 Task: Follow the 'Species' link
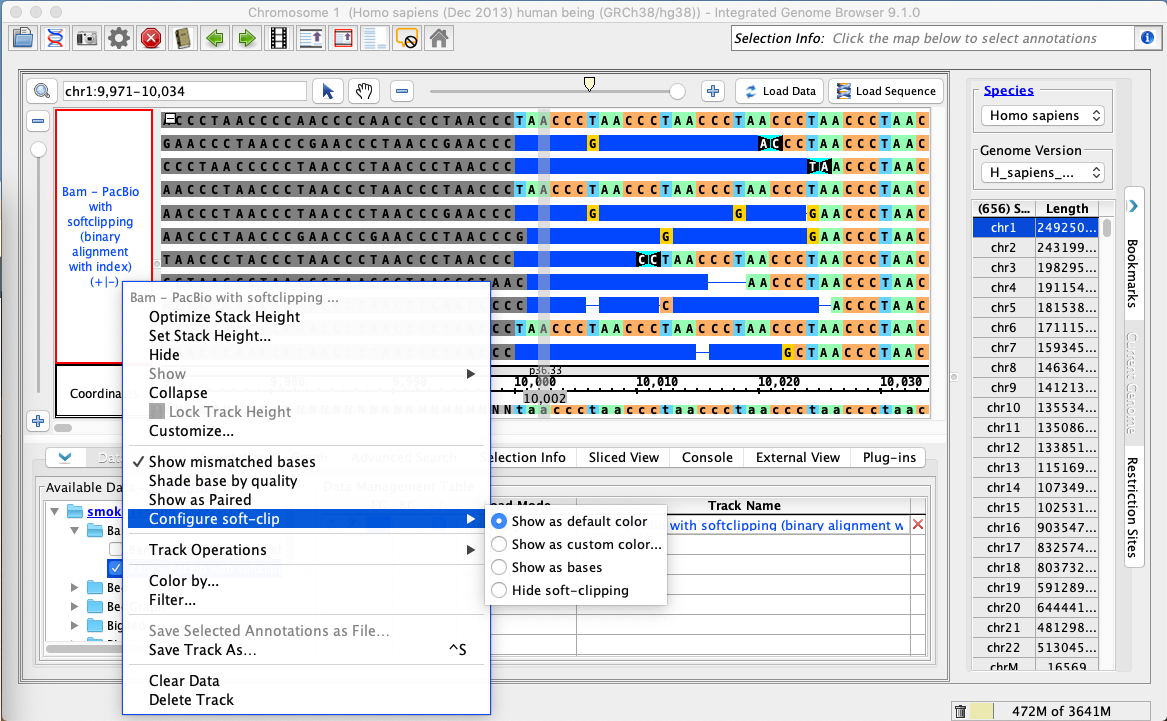tap(1008, 90)
